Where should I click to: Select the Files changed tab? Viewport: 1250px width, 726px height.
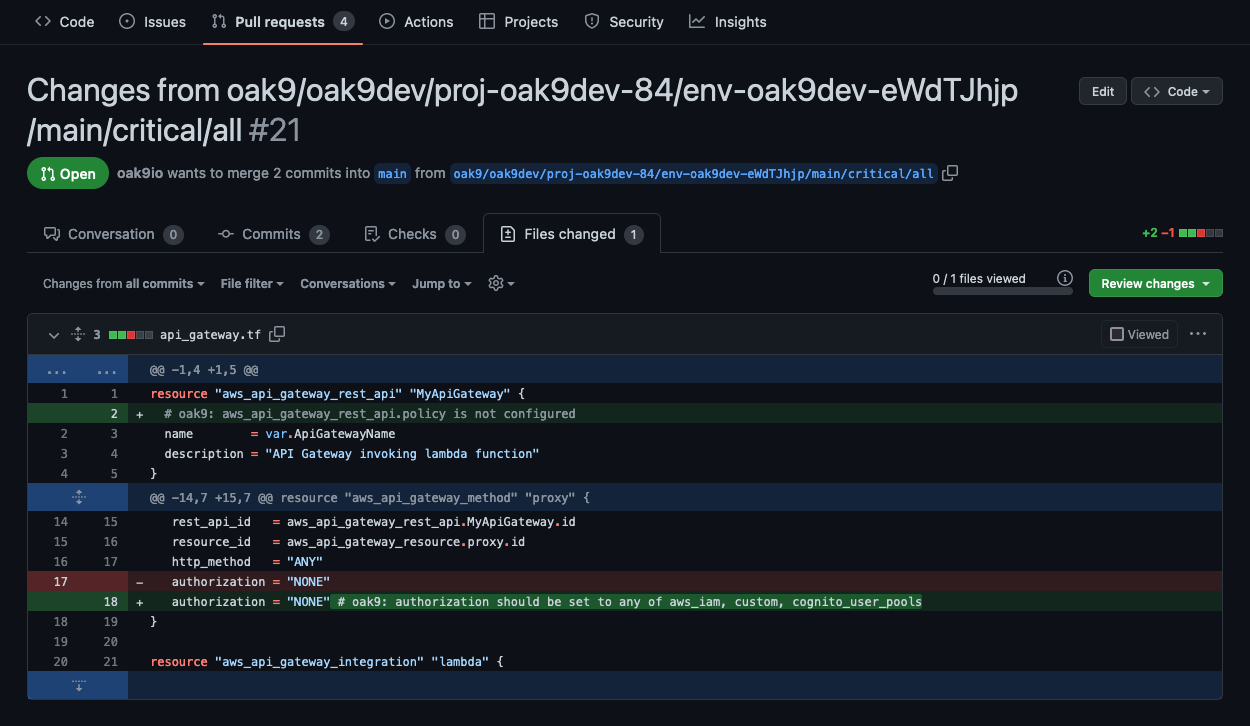tap(571, 234)
